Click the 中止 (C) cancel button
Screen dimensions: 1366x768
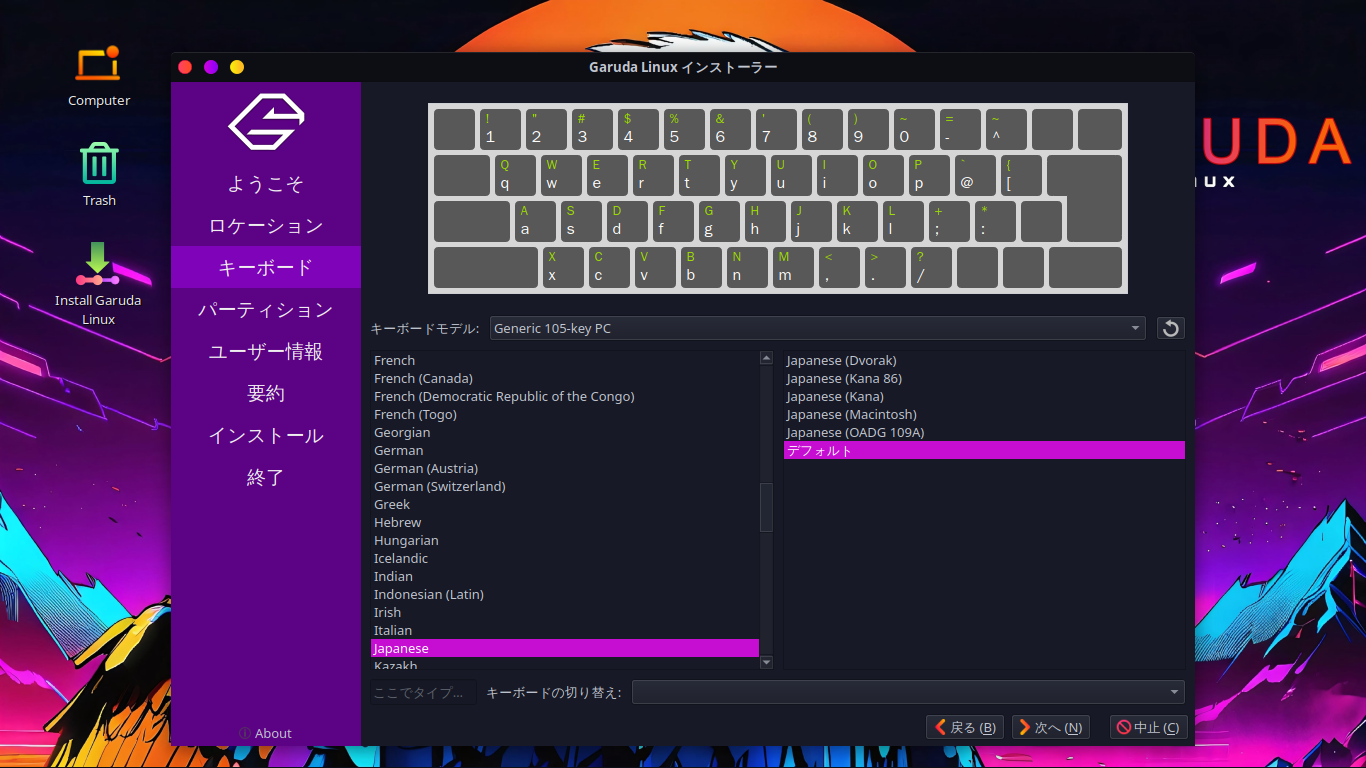1148,727
